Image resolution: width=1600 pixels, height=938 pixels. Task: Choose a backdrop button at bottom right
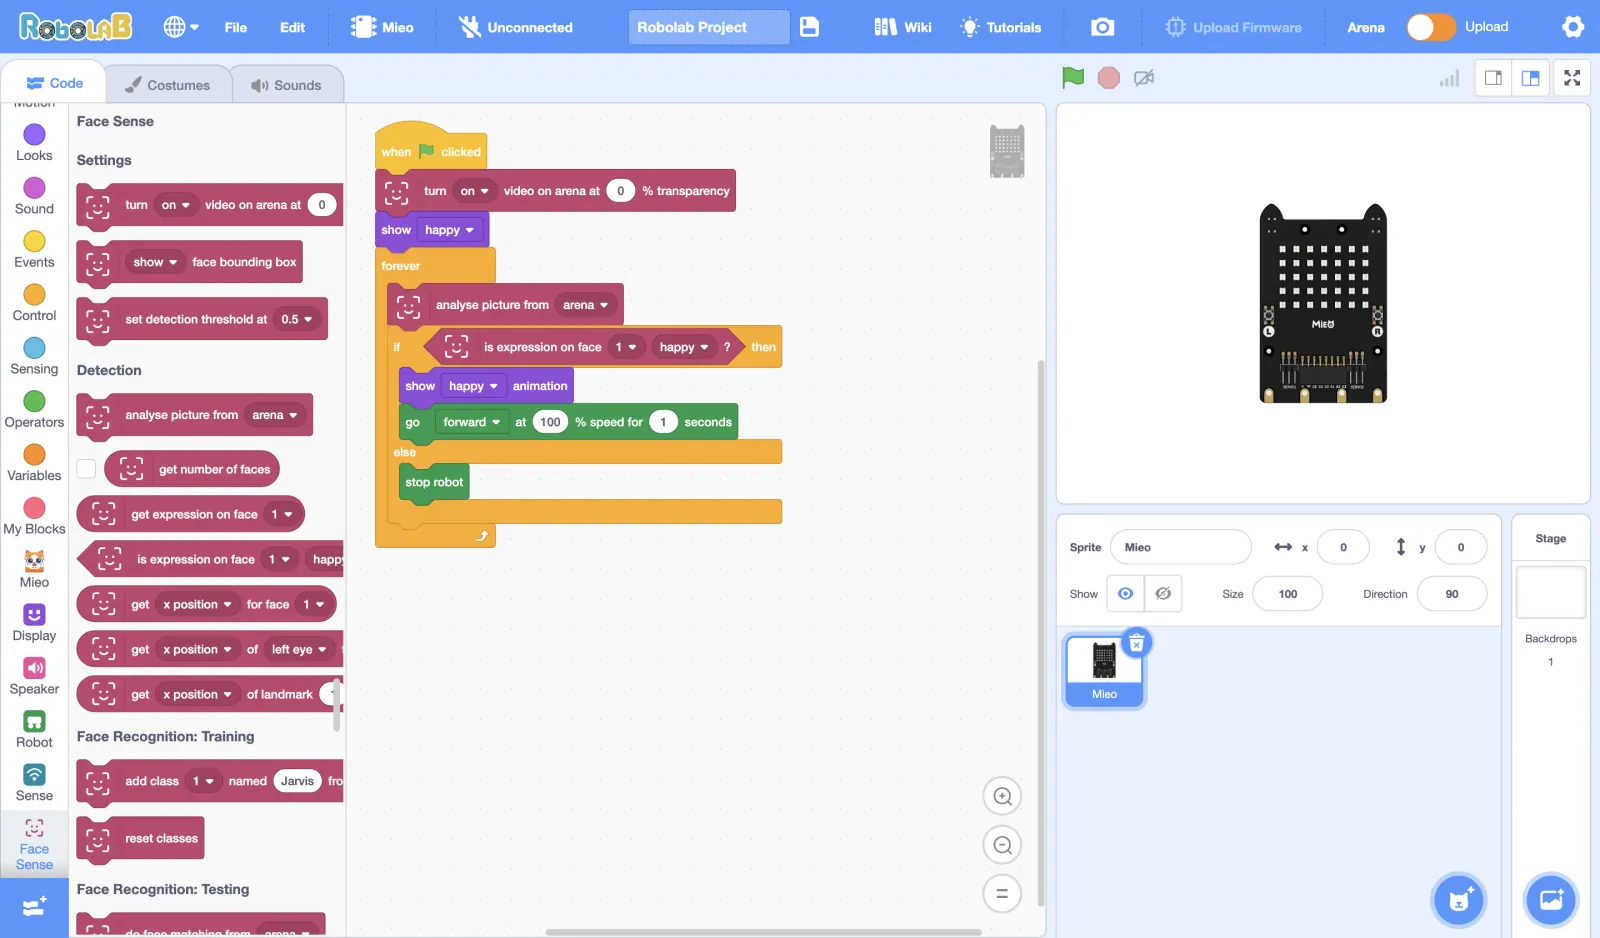pyautogui.click(x=1551, y=900)
